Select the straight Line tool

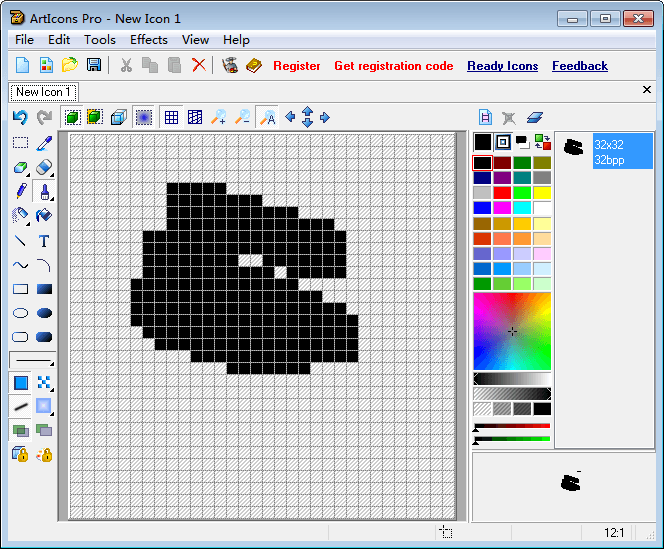pyautogui.click(x=20, y=241)
